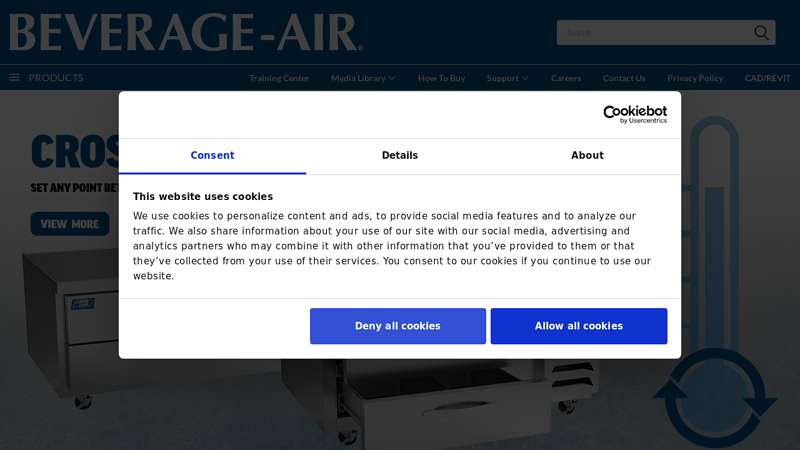Select the Consent tab
The height and width of the screenshot is (450, 800).
click(x=212, y=156)
